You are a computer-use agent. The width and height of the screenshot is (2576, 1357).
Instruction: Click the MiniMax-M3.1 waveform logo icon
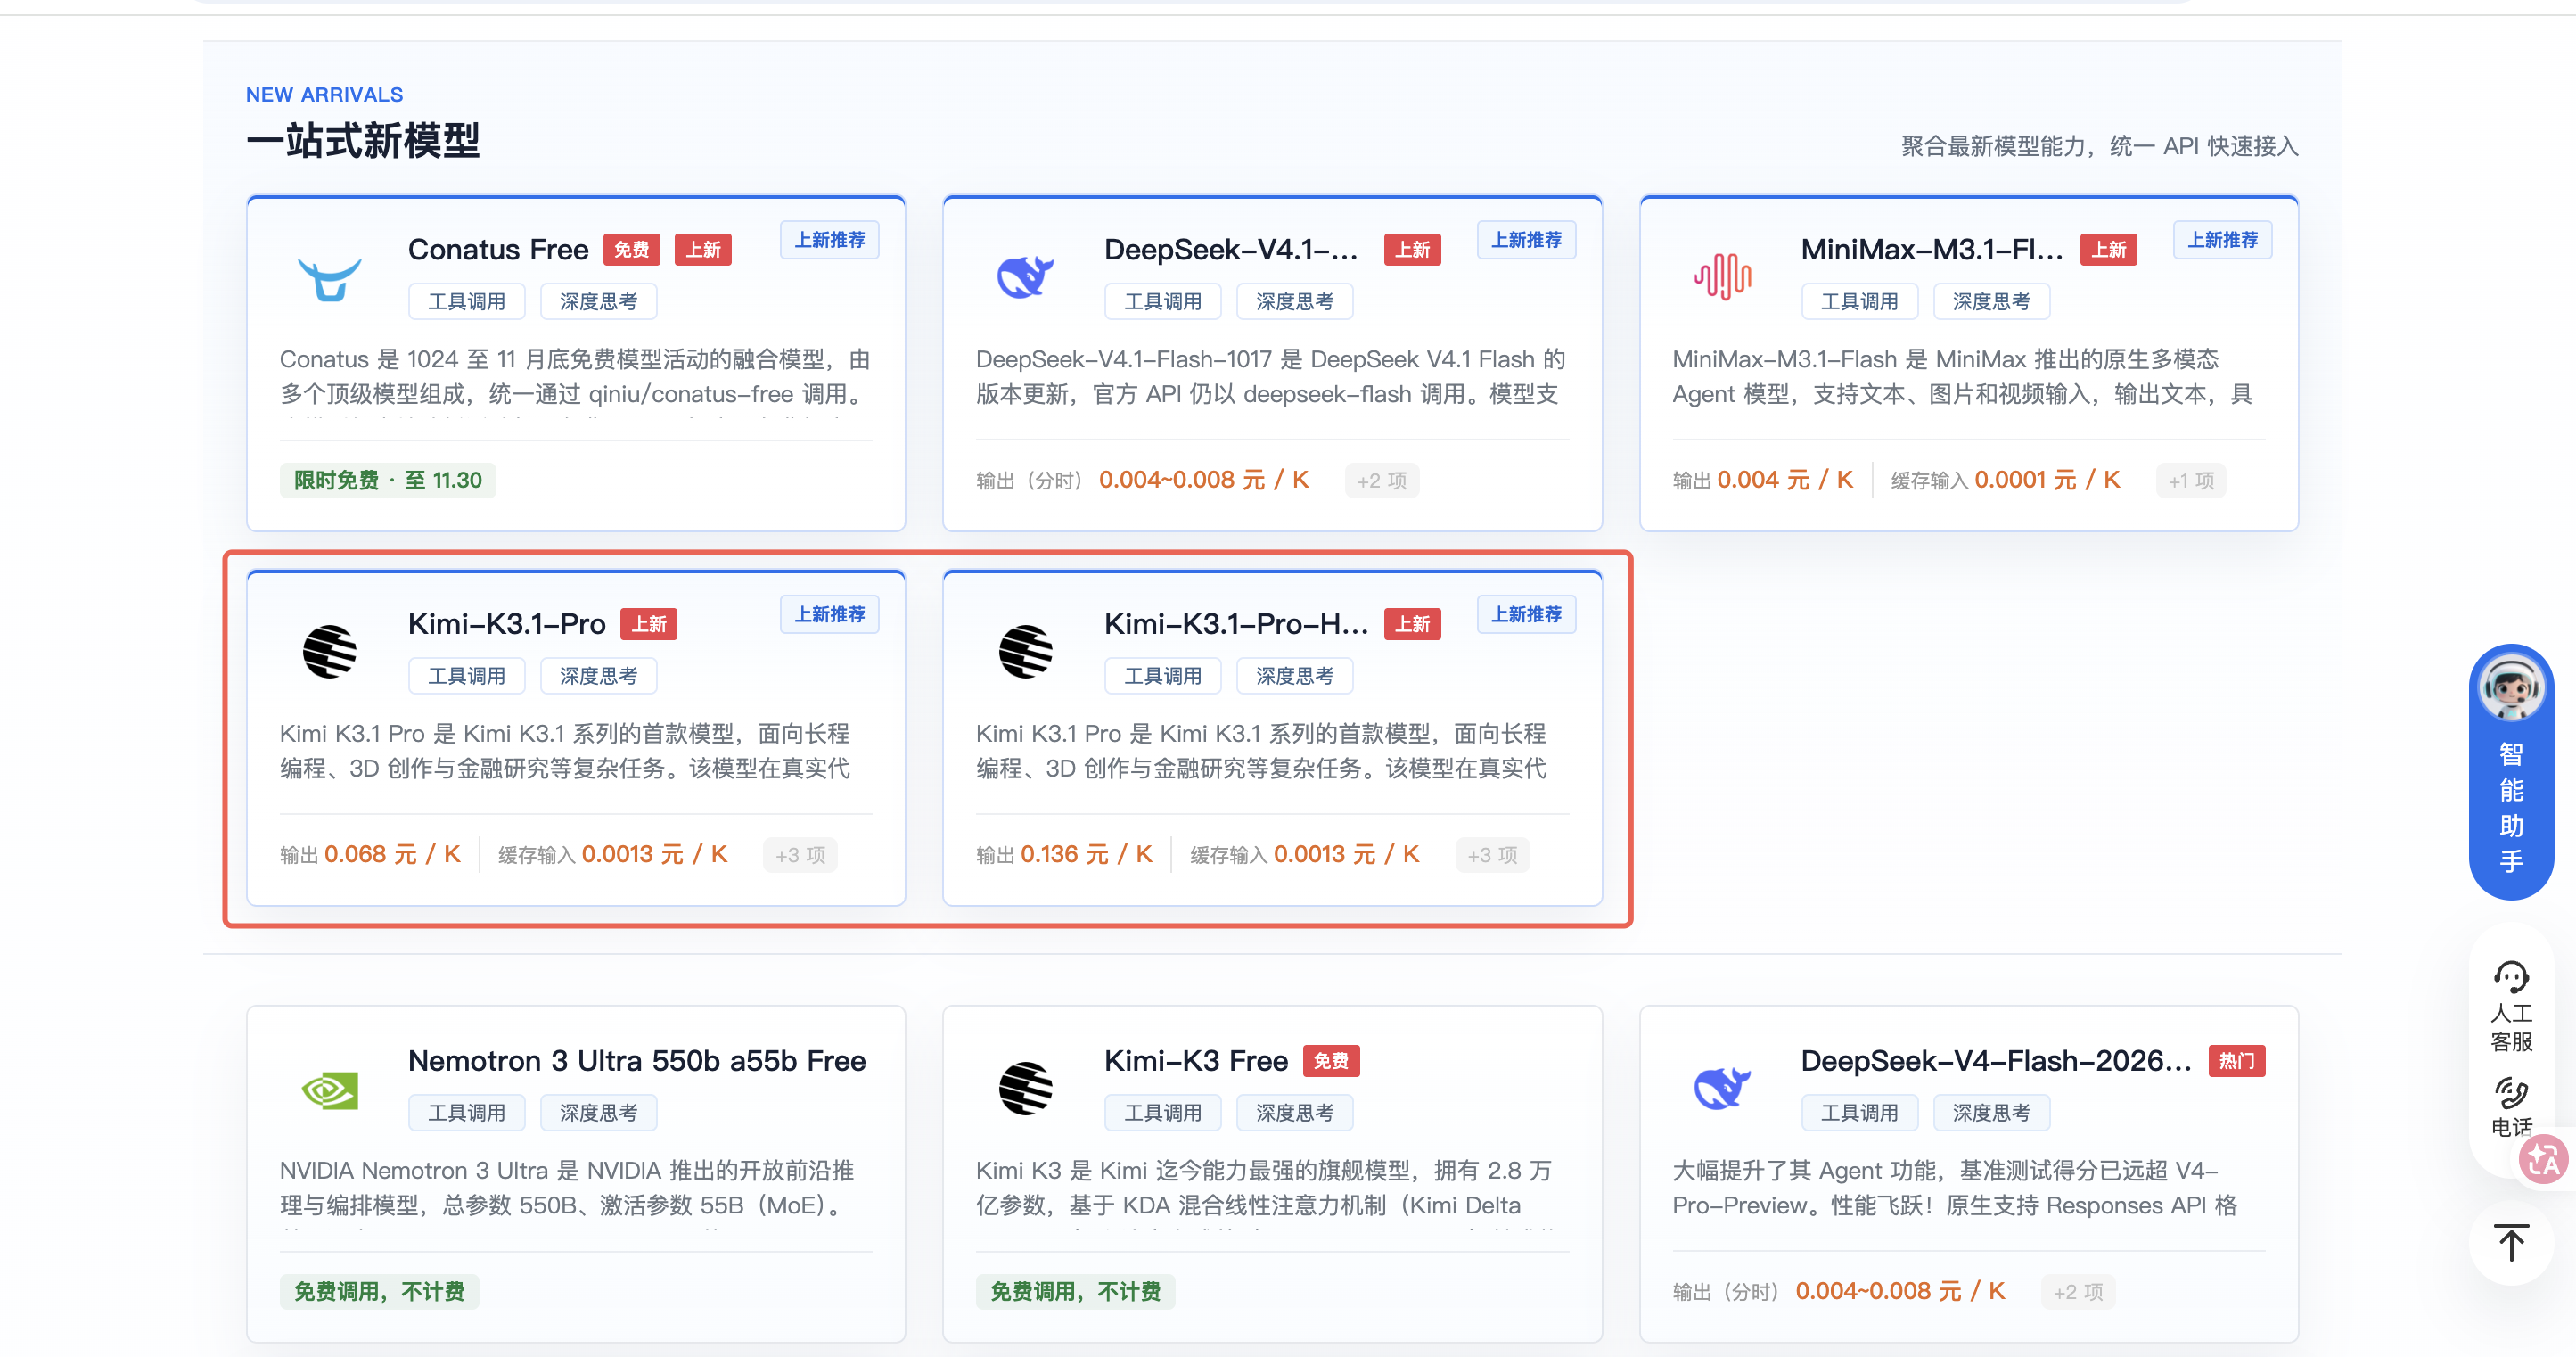1722,277
